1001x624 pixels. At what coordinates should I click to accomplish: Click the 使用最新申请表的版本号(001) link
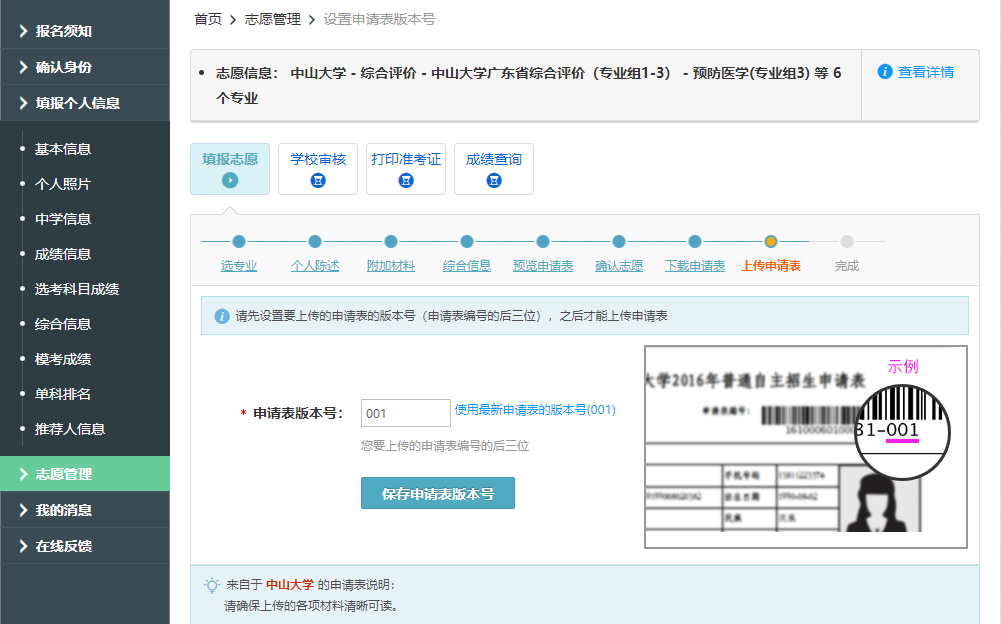(535, 409)
